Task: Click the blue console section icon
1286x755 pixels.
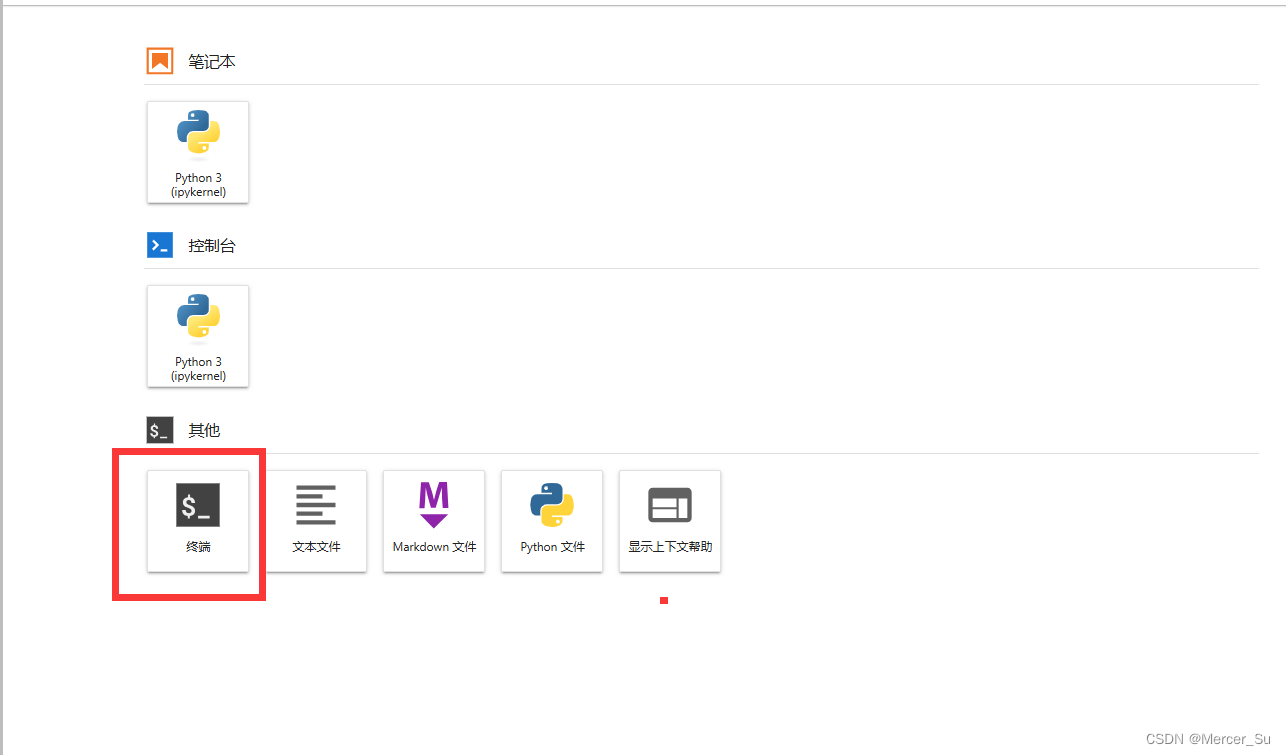Action: click(x=160, y=245)
